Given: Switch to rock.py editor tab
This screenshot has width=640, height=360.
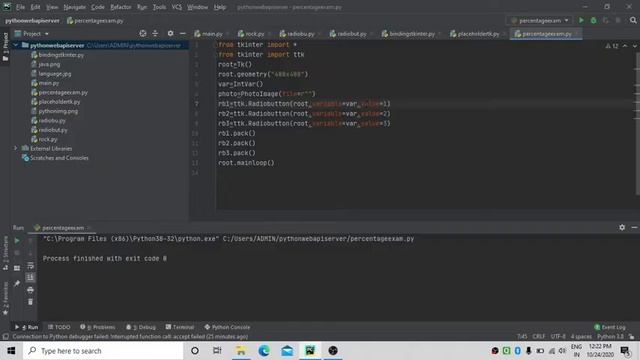Looking at the screenshot, I should tap(251, 34).
